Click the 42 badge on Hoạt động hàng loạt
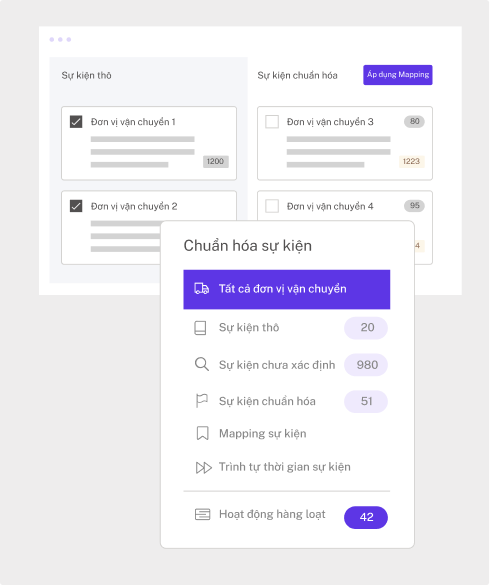The image size is (490, 585). tap(366, 517)
